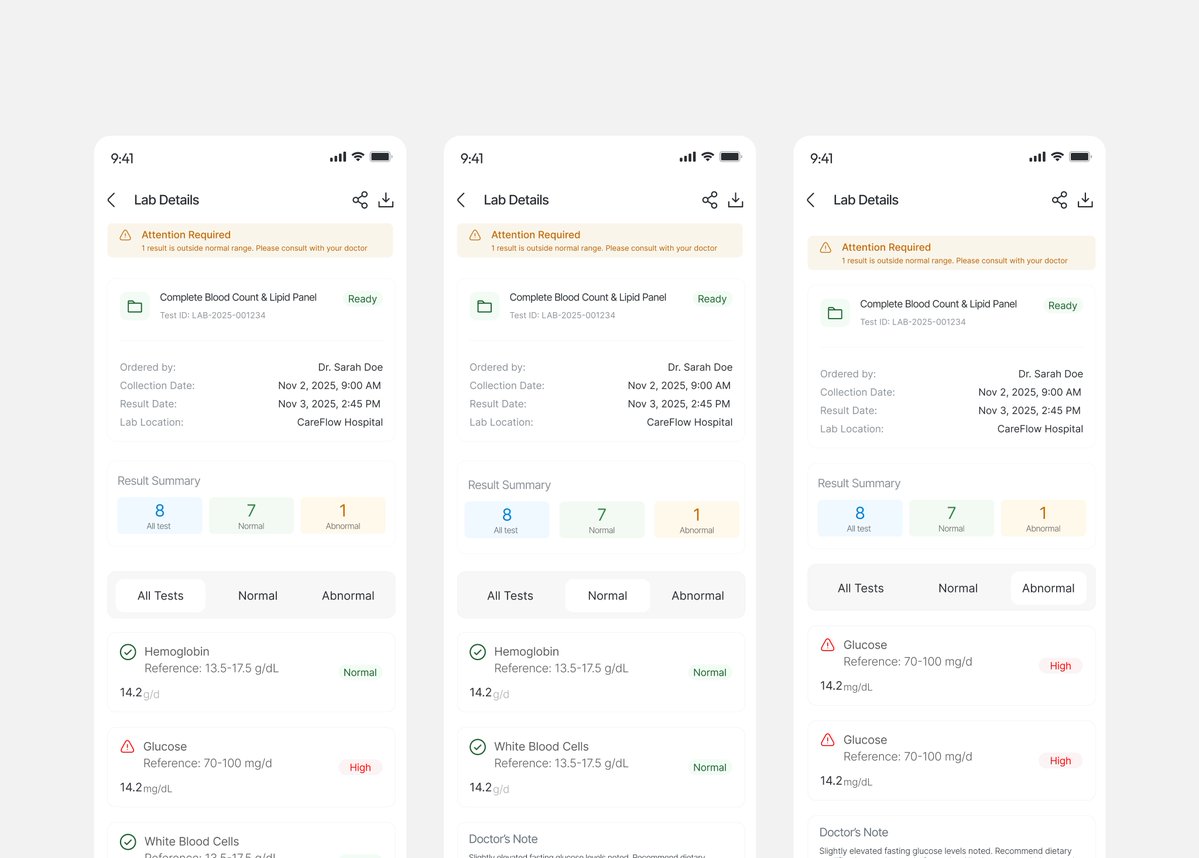Screen dimensions: 1199x858
Task: Tap back arrow on middle phone screen
Action: tap(461, 200)
